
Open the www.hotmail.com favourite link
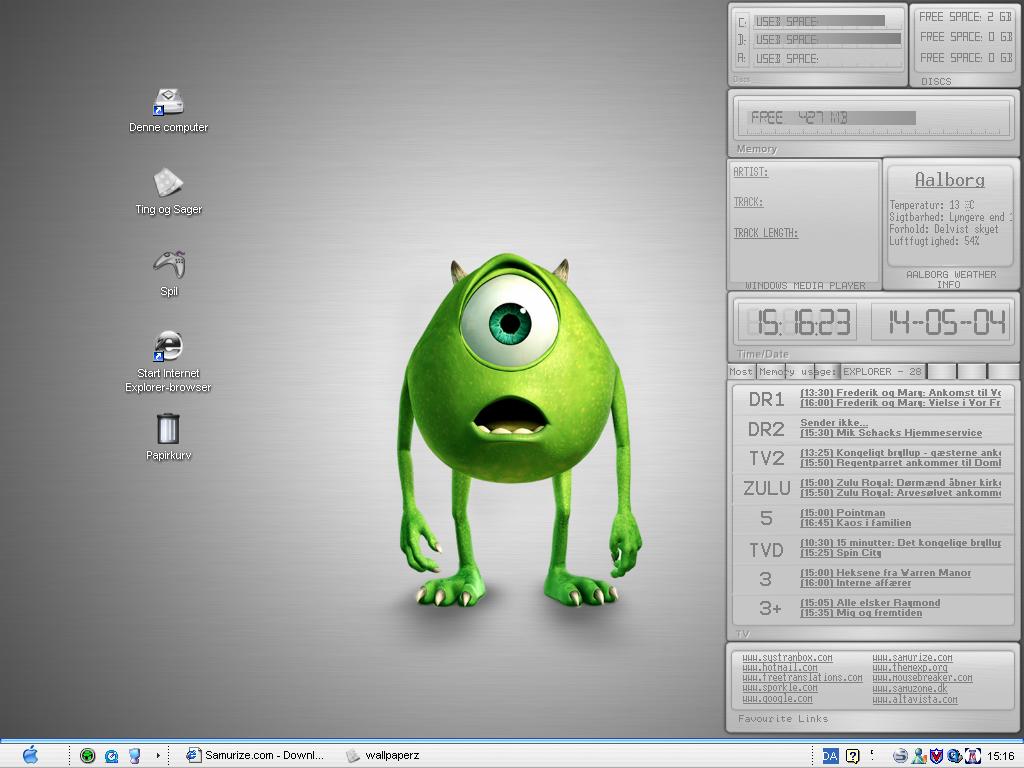(x=780, y=667)
